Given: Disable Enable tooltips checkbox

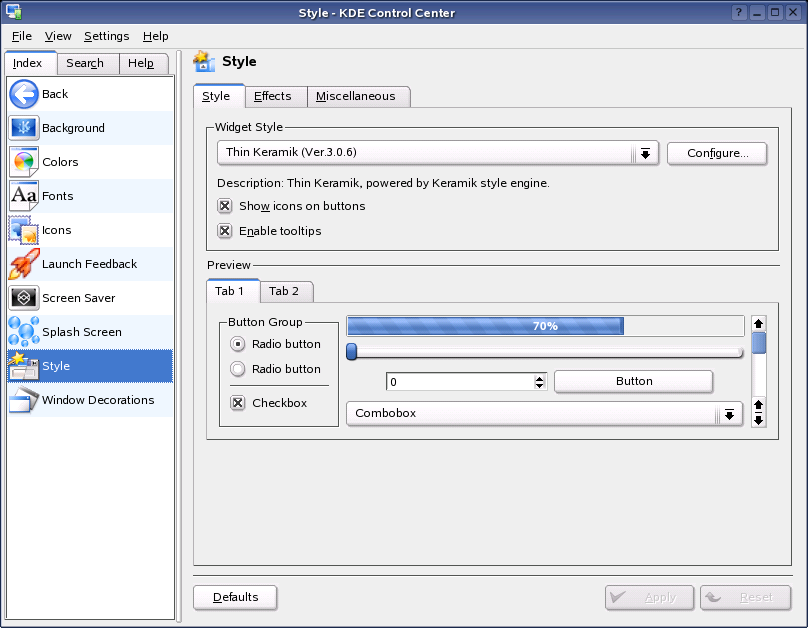Looking at the screenshot, I should (x=225, y=230).
